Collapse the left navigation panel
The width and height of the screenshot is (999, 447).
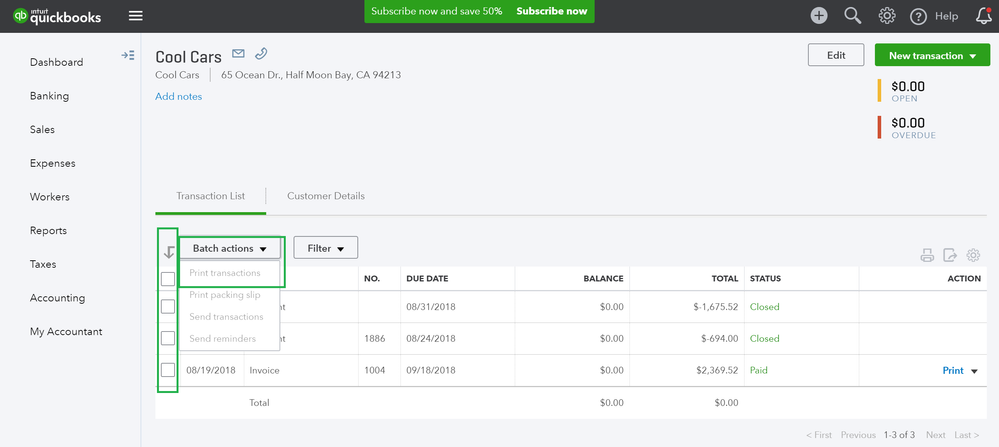click(128, 56)
